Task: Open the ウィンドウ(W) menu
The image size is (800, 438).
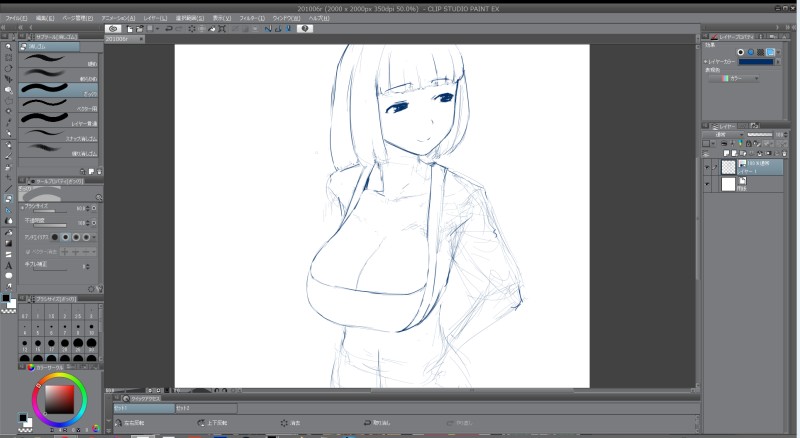Action: [x=286, y=18]
